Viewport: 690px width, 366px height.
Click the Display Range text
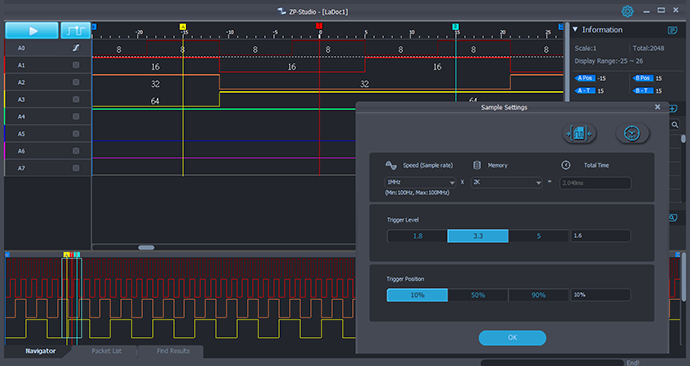609,61
